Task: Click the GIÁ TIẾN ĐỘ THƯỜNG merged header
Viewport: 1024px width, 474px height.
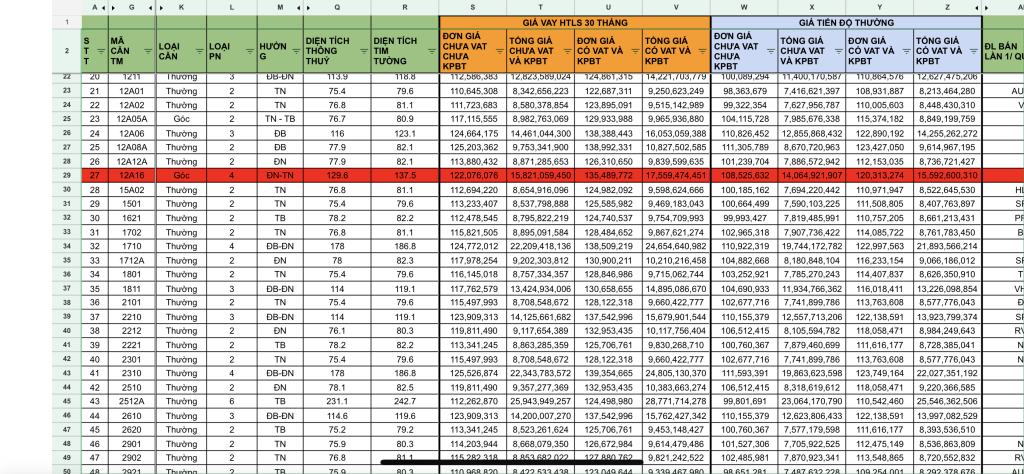Action: (846, 22)
